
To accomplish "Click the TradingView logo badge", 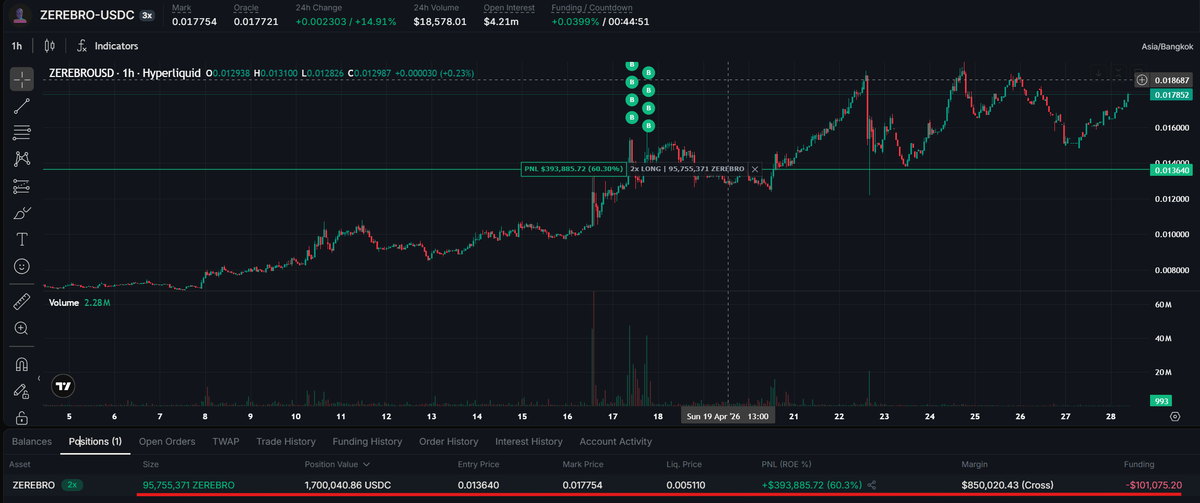I will point(63,385).
